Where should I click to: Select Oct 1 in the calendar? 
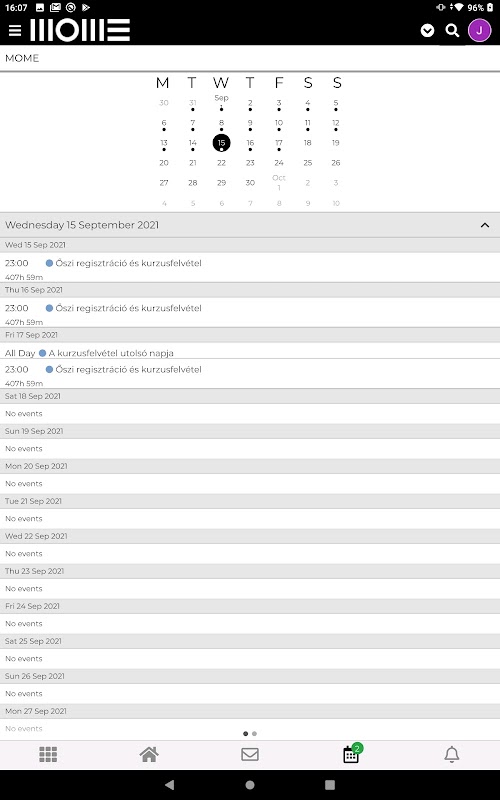(x=279, y=183)
